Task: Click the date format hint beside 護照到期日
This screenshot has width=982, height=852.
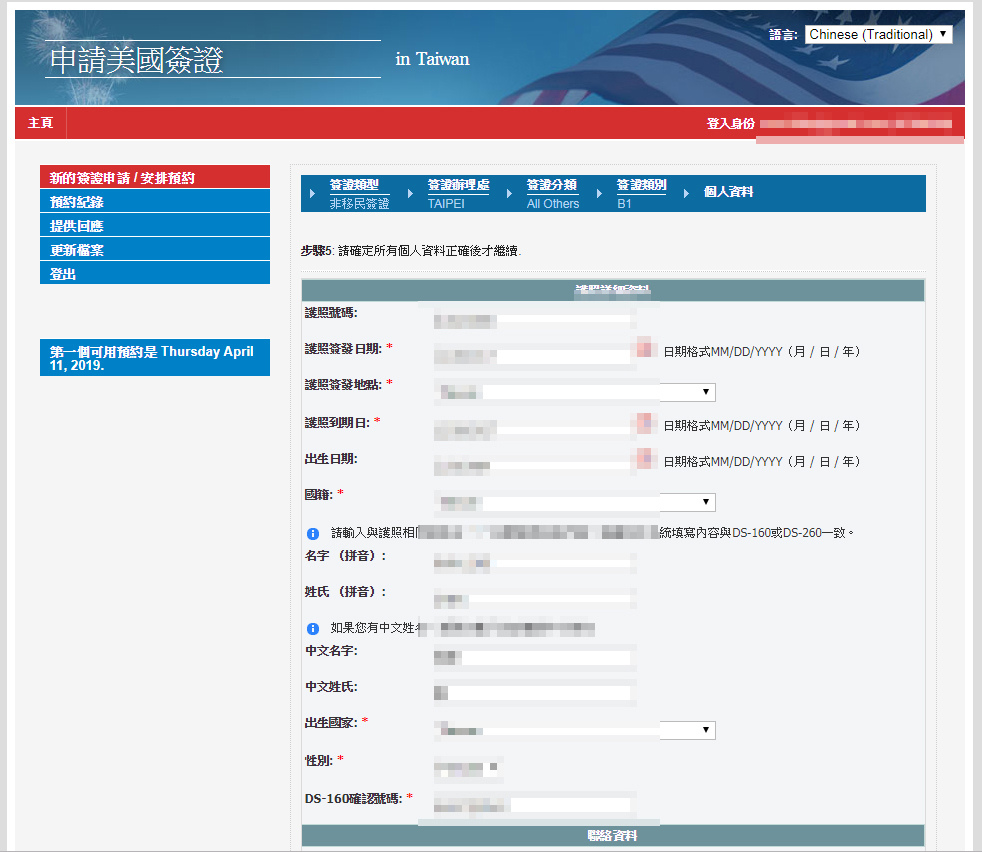Action: tap(762, 425)
